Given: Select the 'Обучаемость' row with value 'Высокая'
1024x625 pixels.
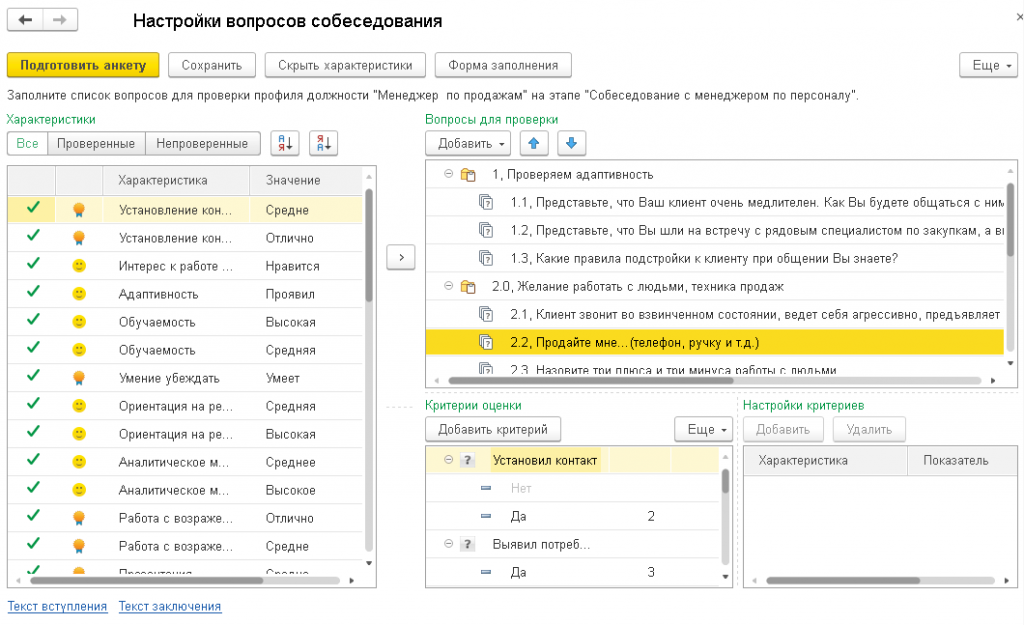Looking at the screenshot, I should [x=185, y=322].
